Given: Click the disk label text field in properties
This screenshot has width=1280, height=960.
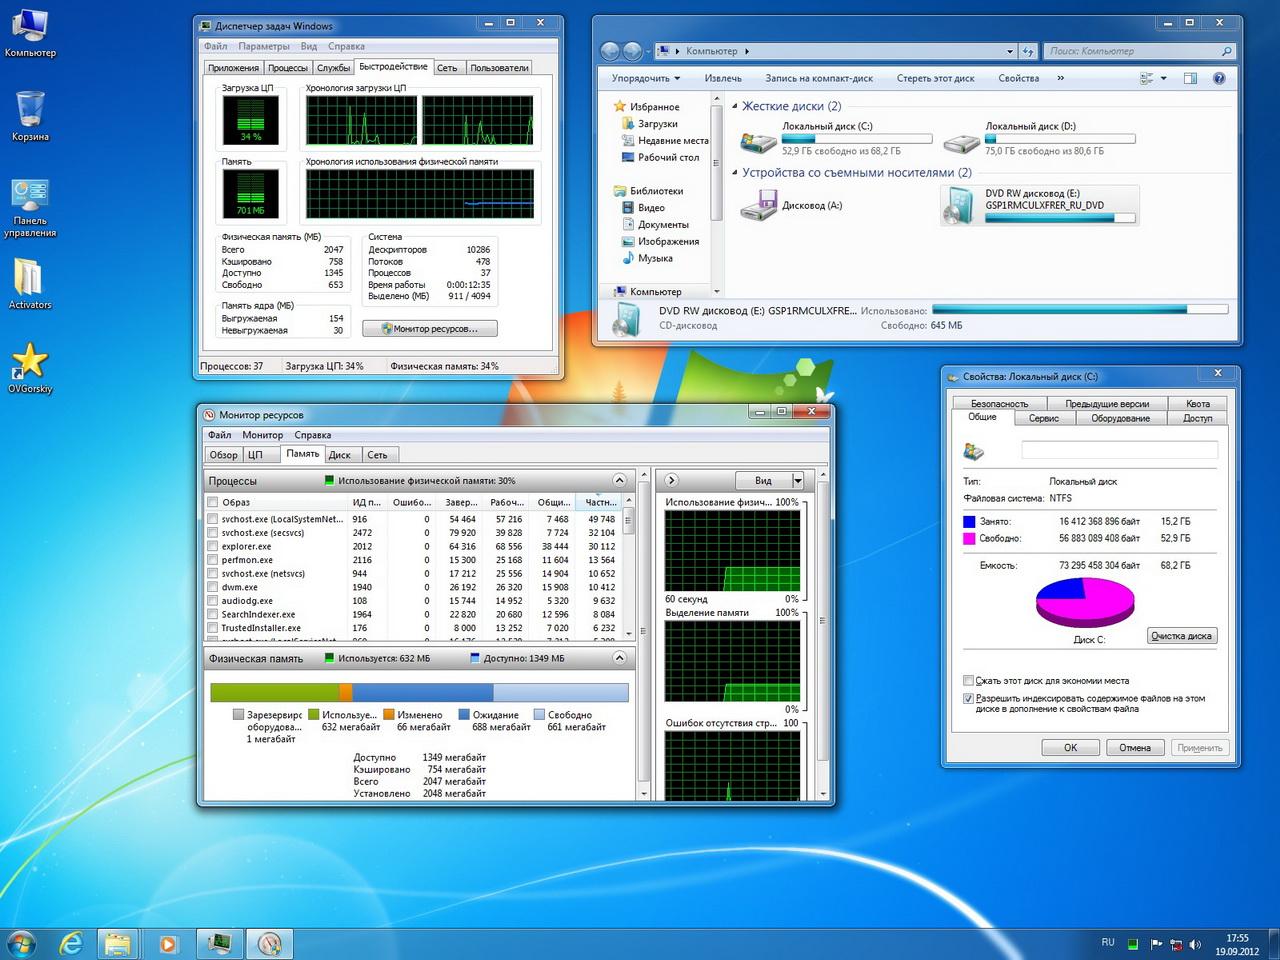Looking at the screenshot, I should point(1119,451).
